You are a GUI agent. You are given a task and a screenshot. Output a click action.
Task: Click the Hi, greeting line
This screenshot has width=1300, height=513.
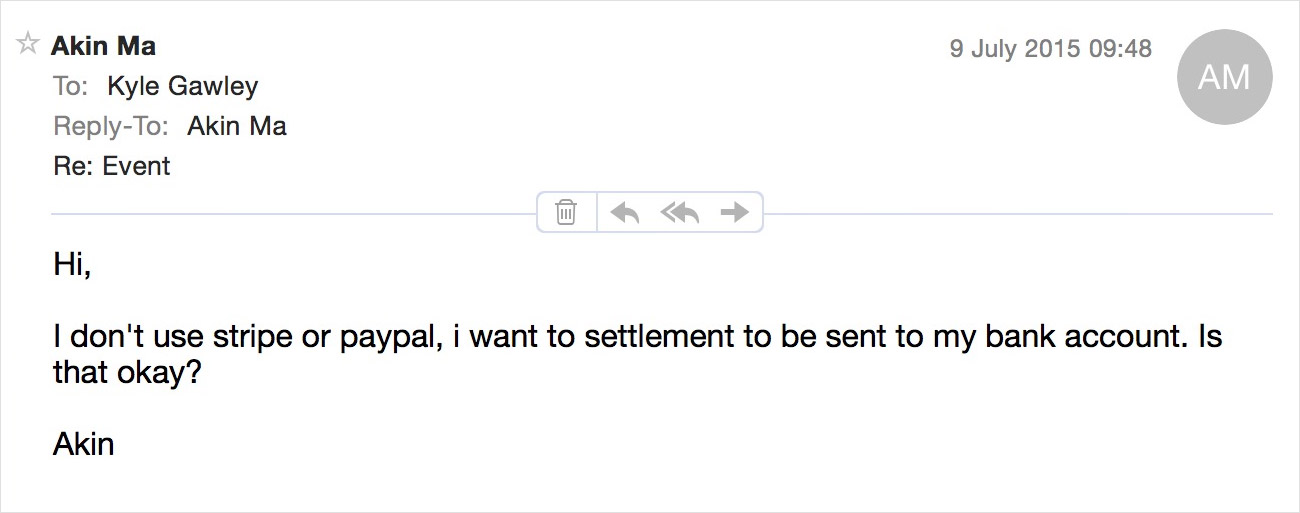click(72, 266)
